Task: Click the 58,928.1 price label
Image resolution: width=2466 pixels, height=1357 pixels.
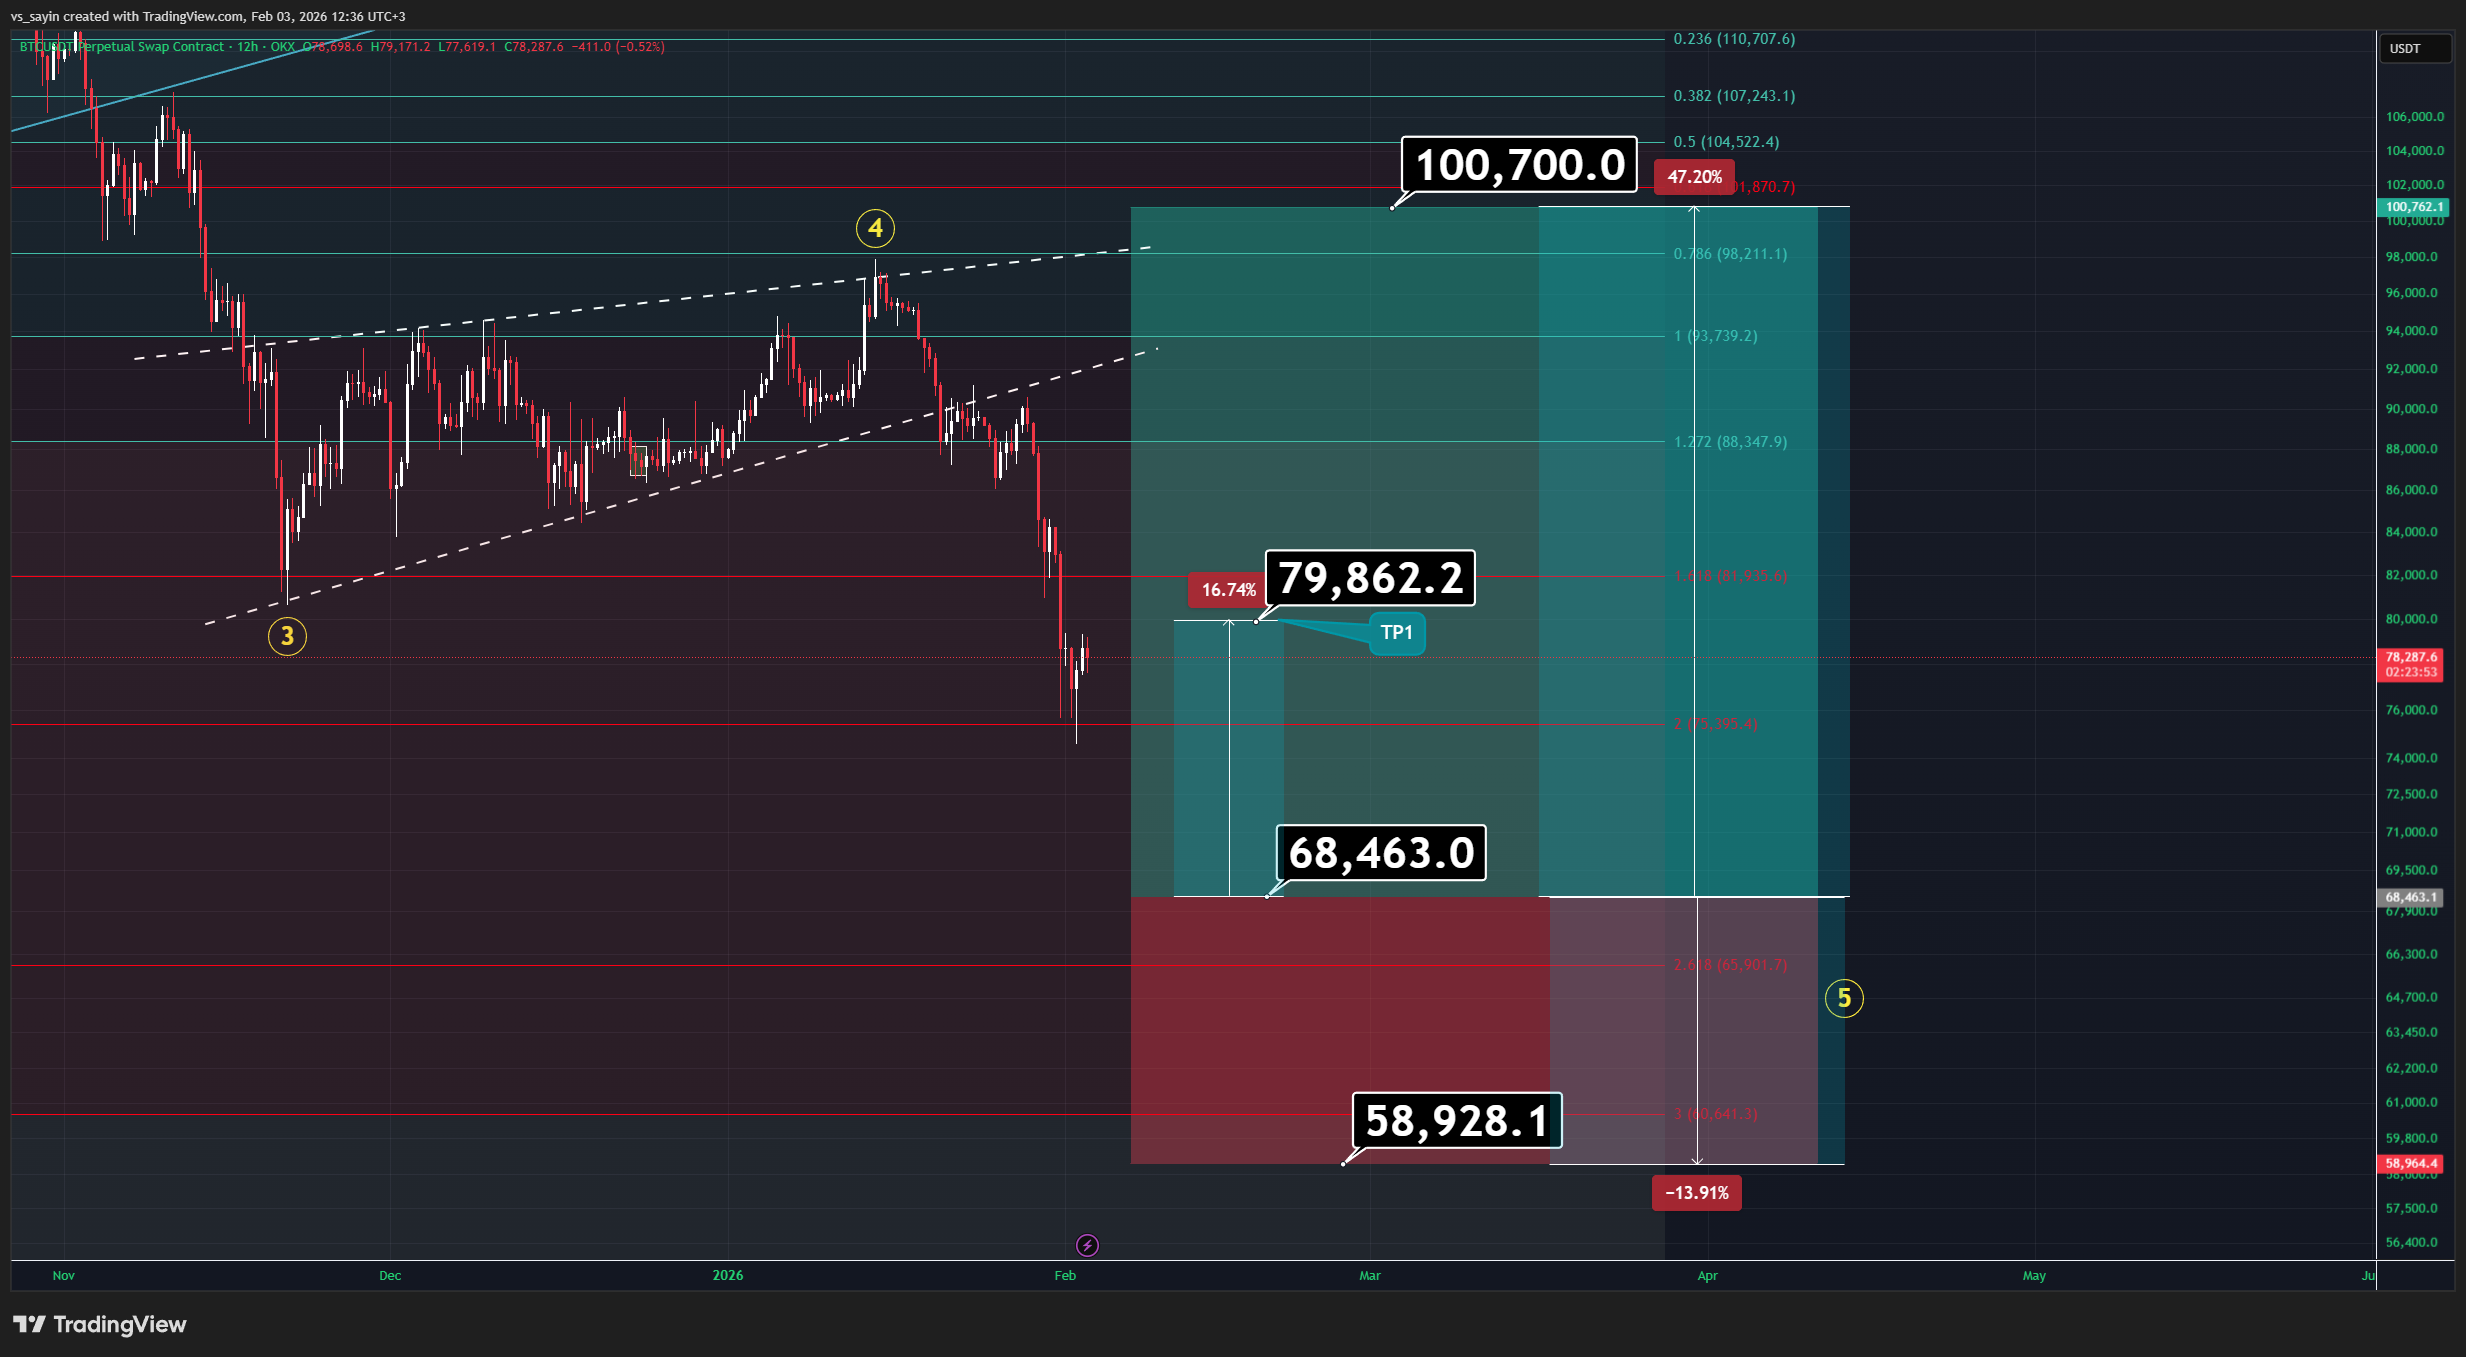Action: click(1457, 1121)
